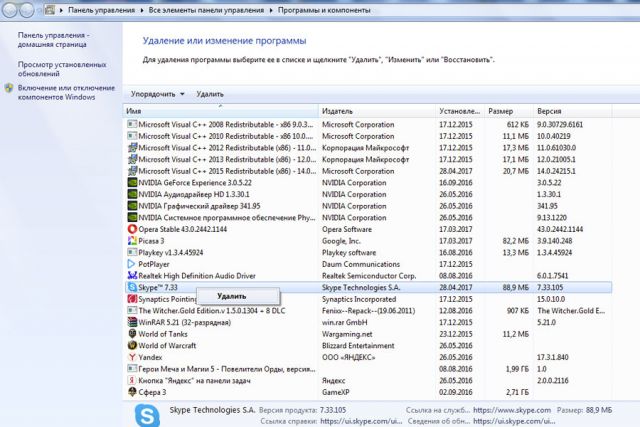Click the Realtek Audio Driver icon
This screenshot has height=427, width=640.
pyautogui.click(x=132, y=276)
